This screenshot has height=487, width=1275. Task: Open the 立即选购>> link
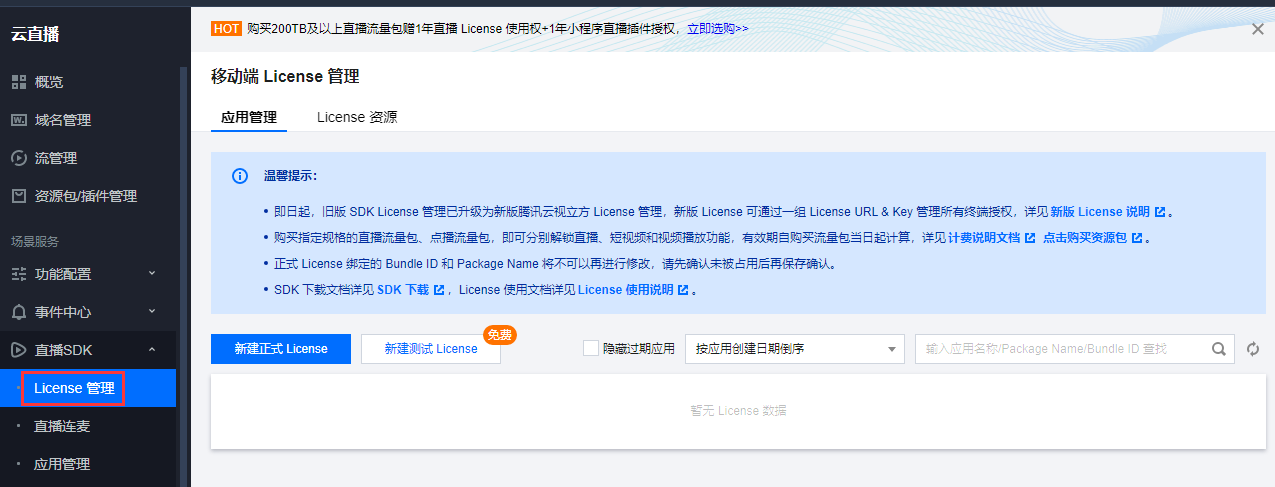[x=718, y=29]
